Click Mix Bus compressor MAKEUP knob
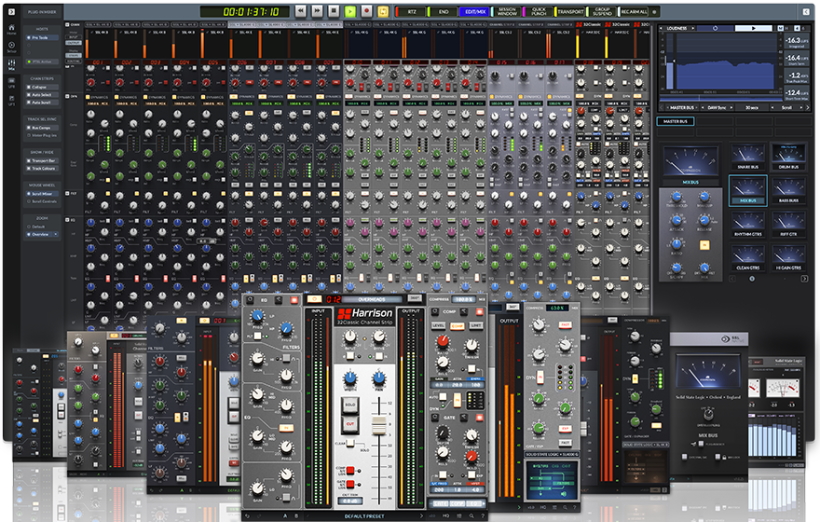820x522 pixels. [x=704, y=197]
